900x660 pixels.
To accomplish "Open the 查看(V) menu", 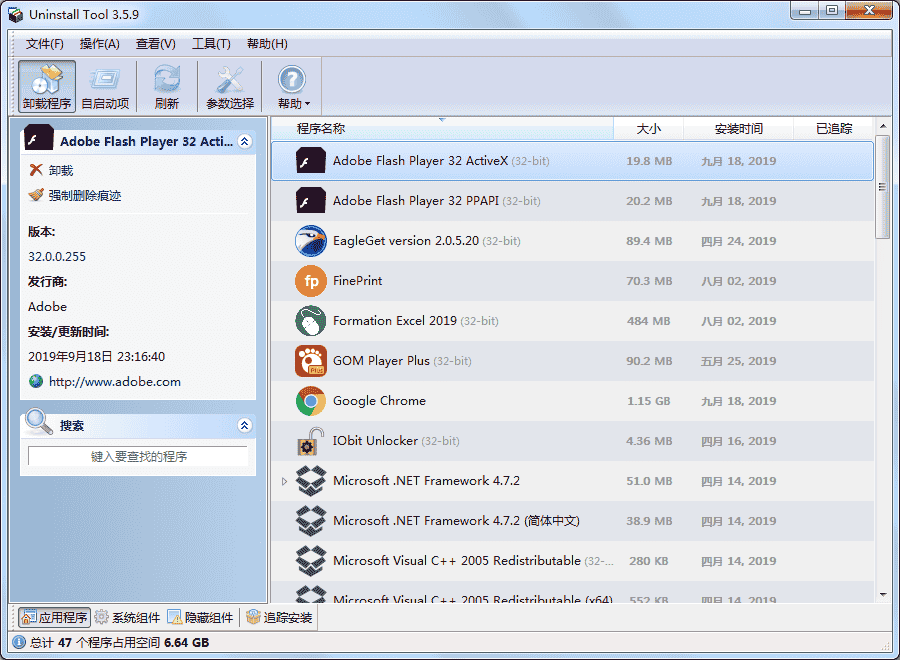I will click(156, 44).
